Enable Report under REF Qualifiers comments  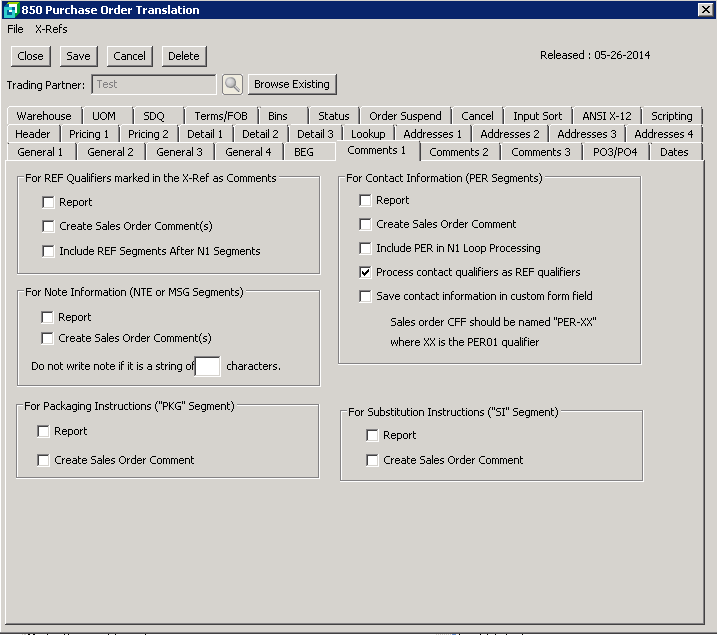pos(48,202)
